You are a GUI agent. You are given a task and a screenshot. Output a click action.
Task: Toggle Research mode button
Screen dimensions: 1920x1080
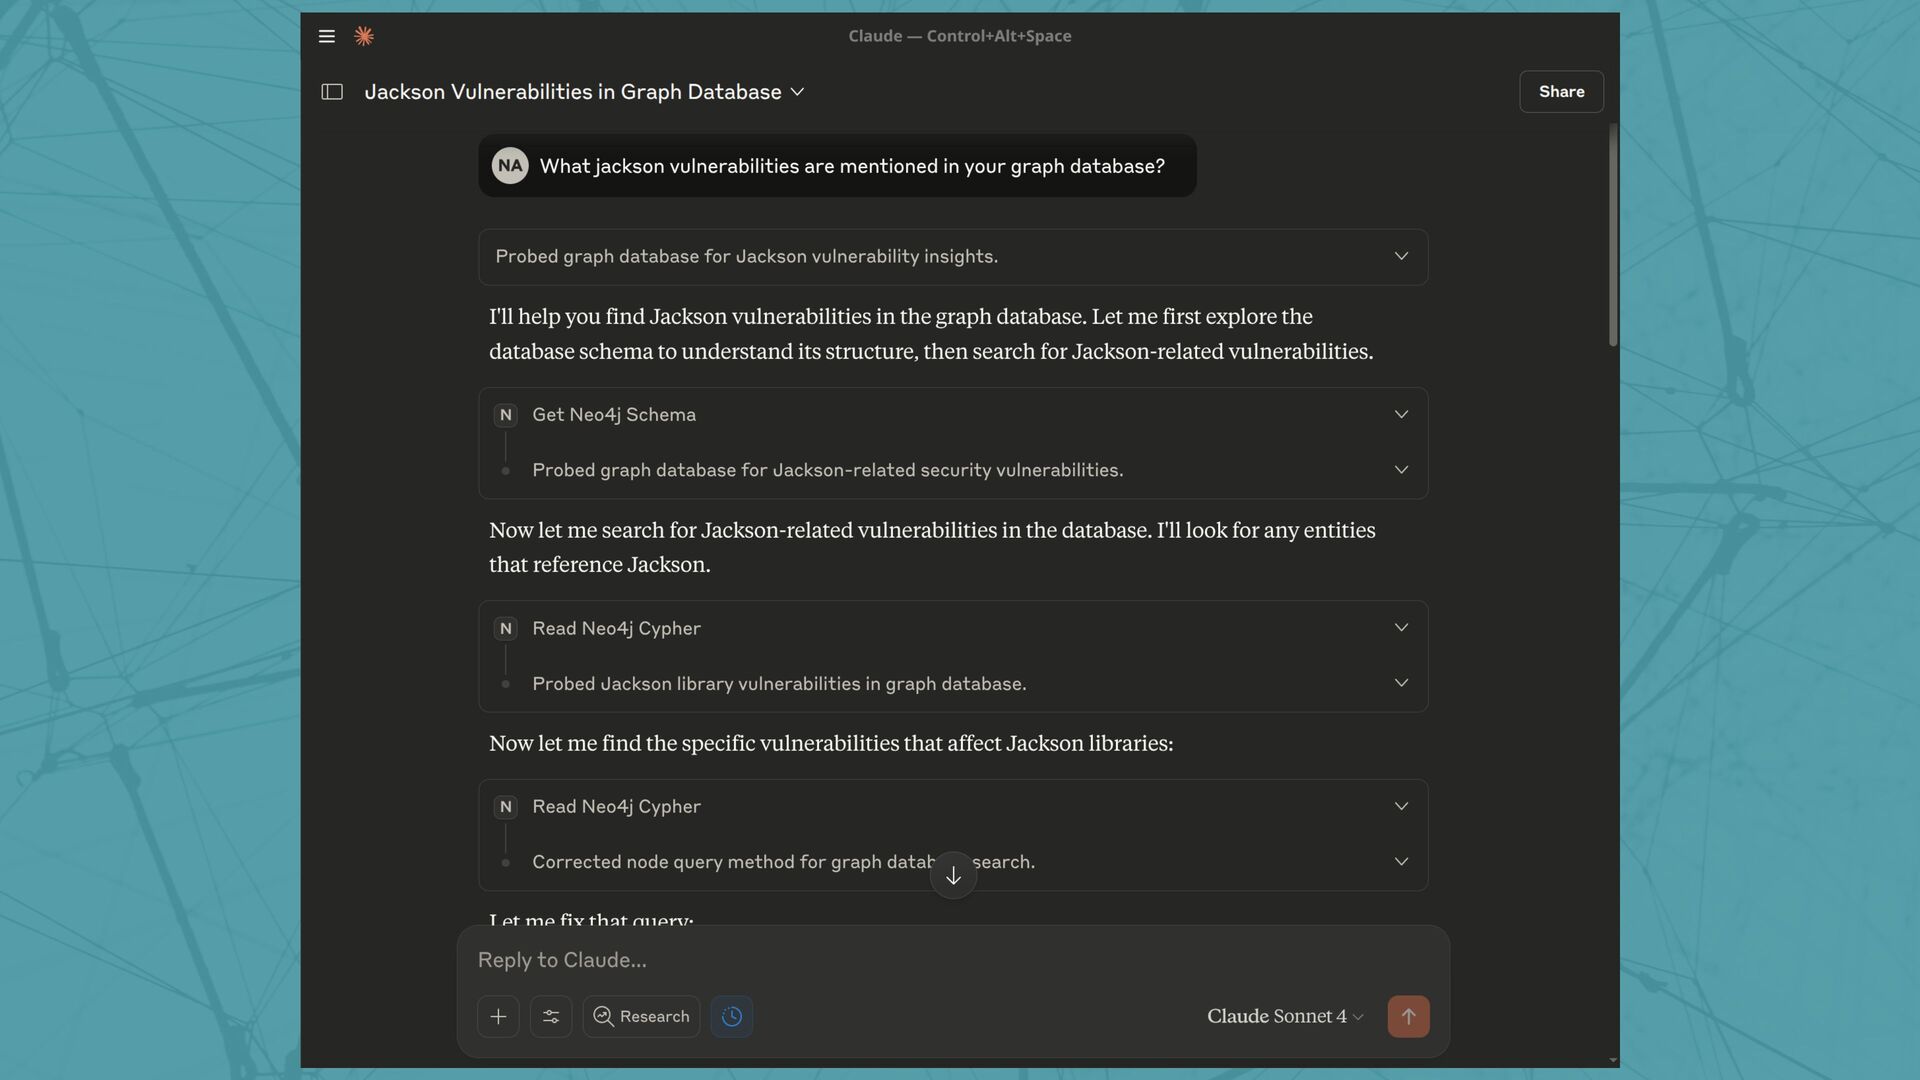641,1016
